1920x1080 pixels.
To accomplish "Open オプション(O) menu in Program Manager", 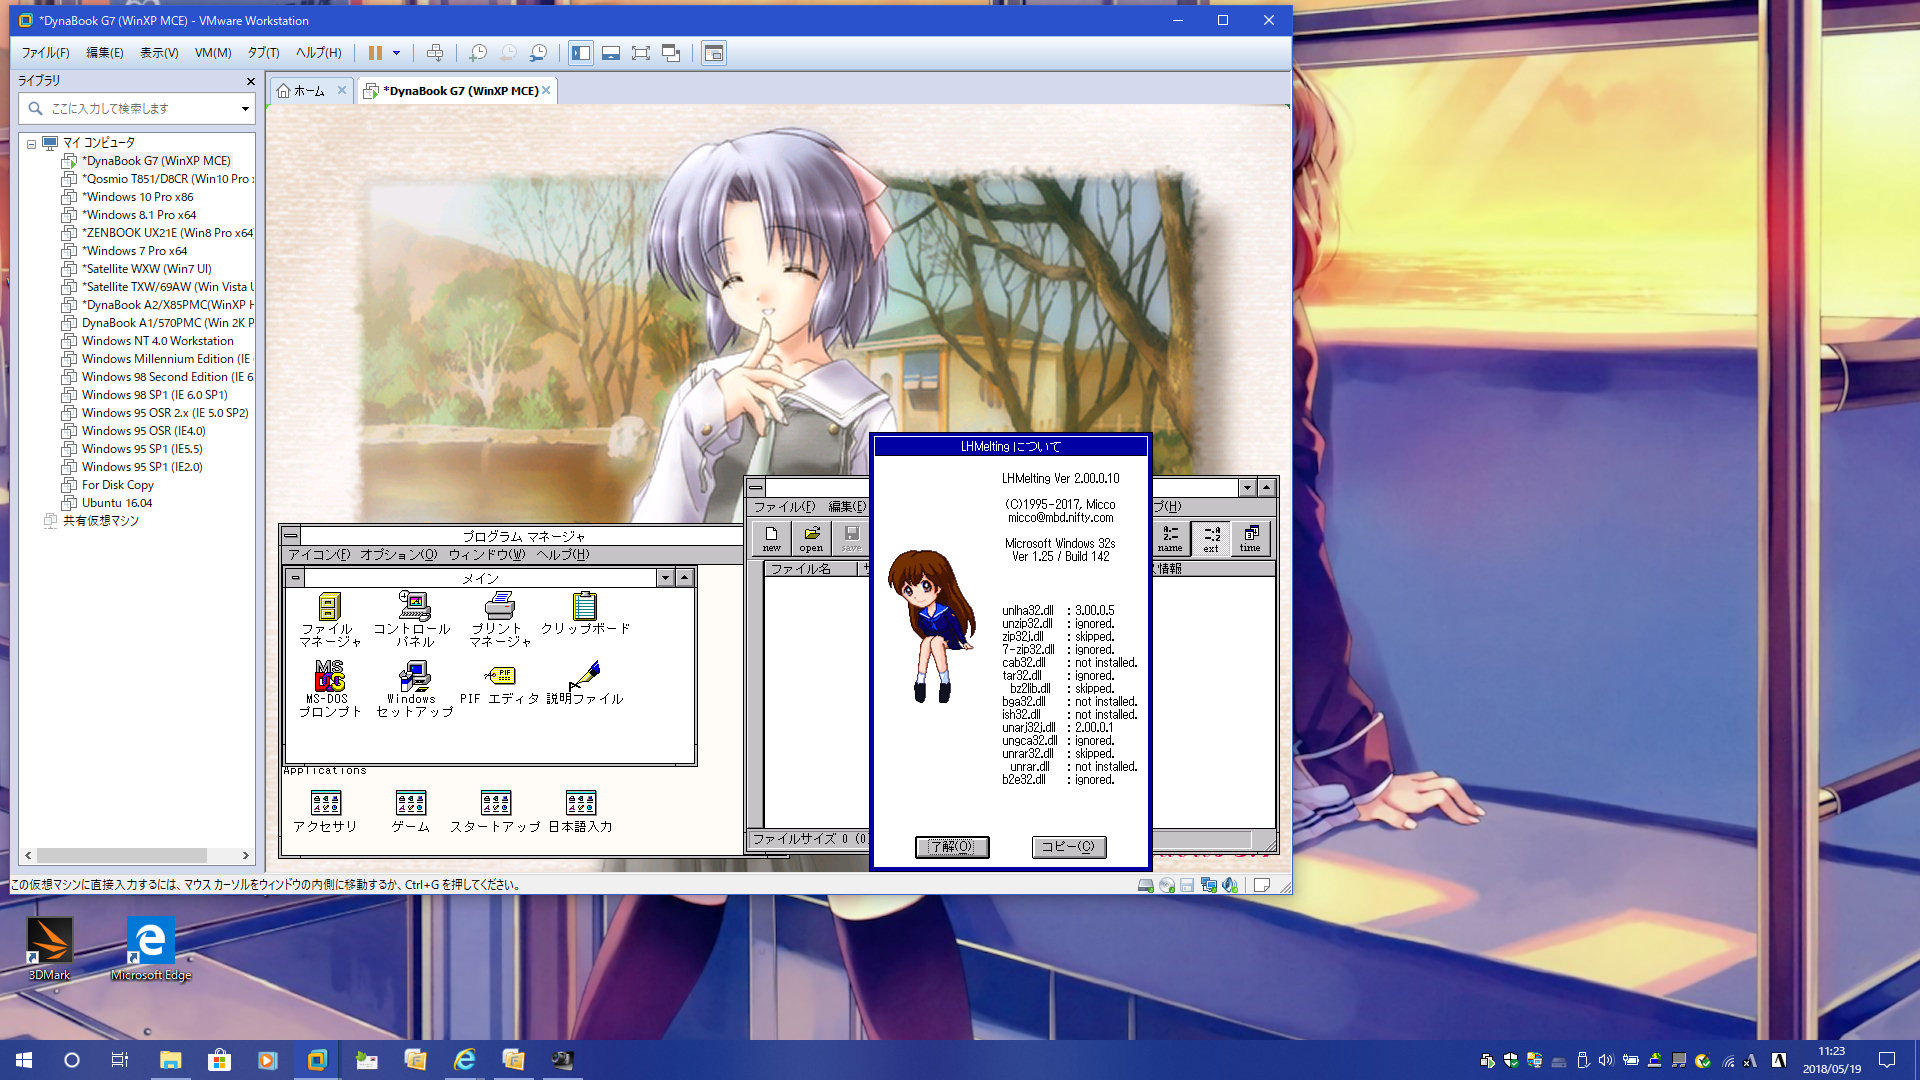I will pyautogui.click(x=399, y=555).
